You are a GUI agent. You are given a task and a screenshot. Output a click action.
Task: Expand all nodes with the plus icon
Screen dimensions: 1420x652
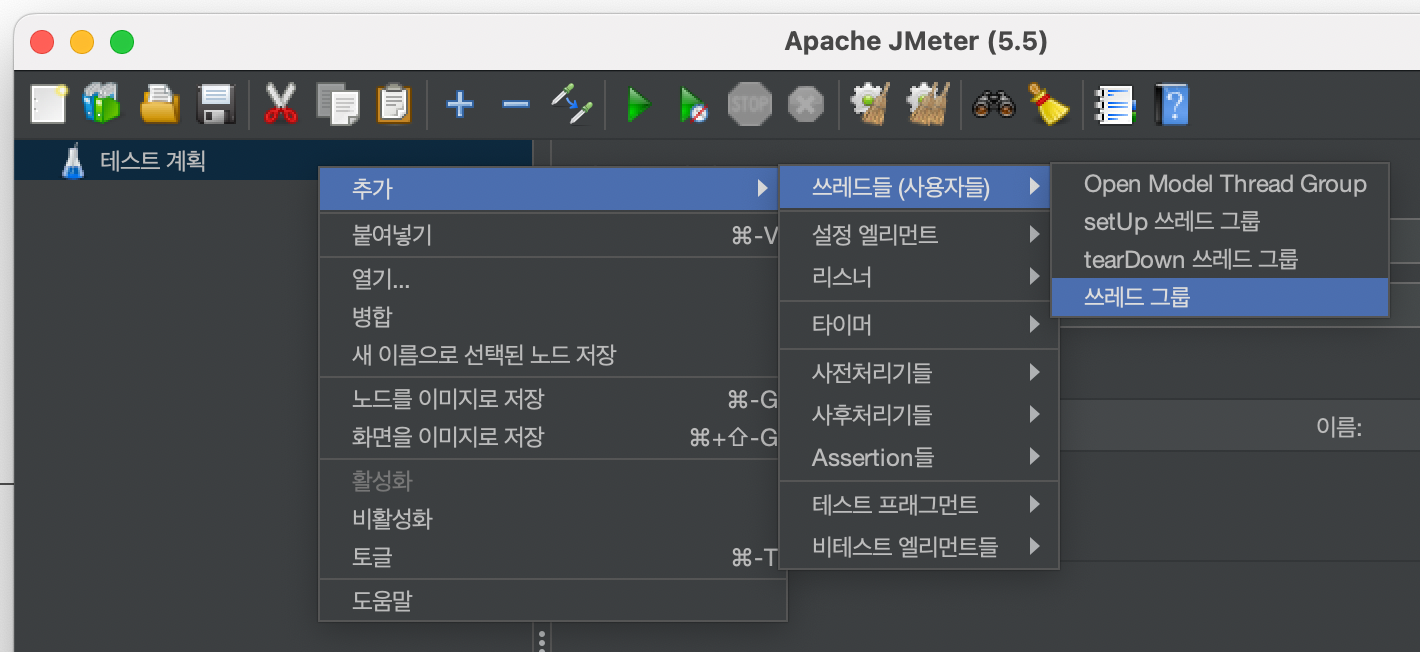pos(459,104)
